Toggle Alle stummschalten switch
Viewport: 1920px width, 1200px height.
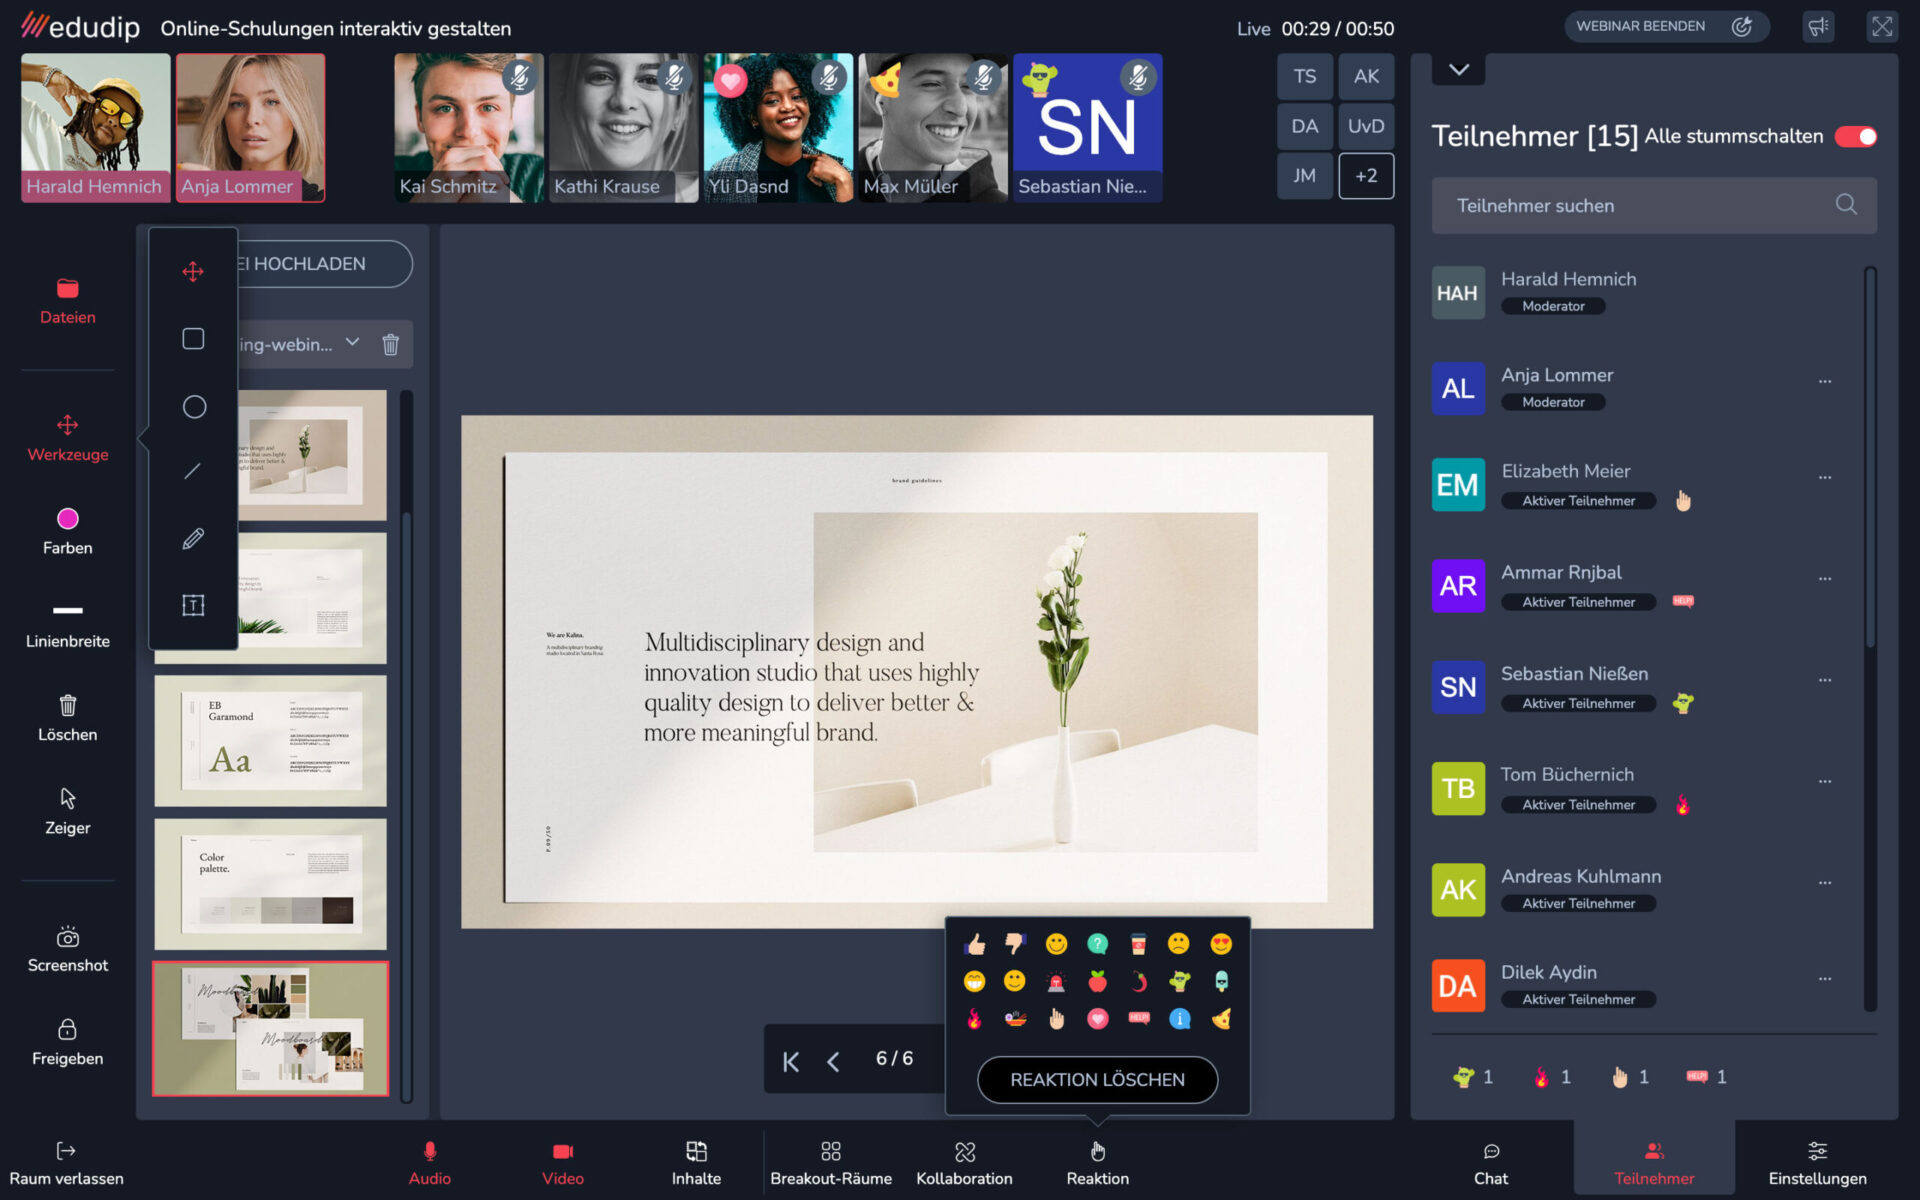pos(1855,137)
